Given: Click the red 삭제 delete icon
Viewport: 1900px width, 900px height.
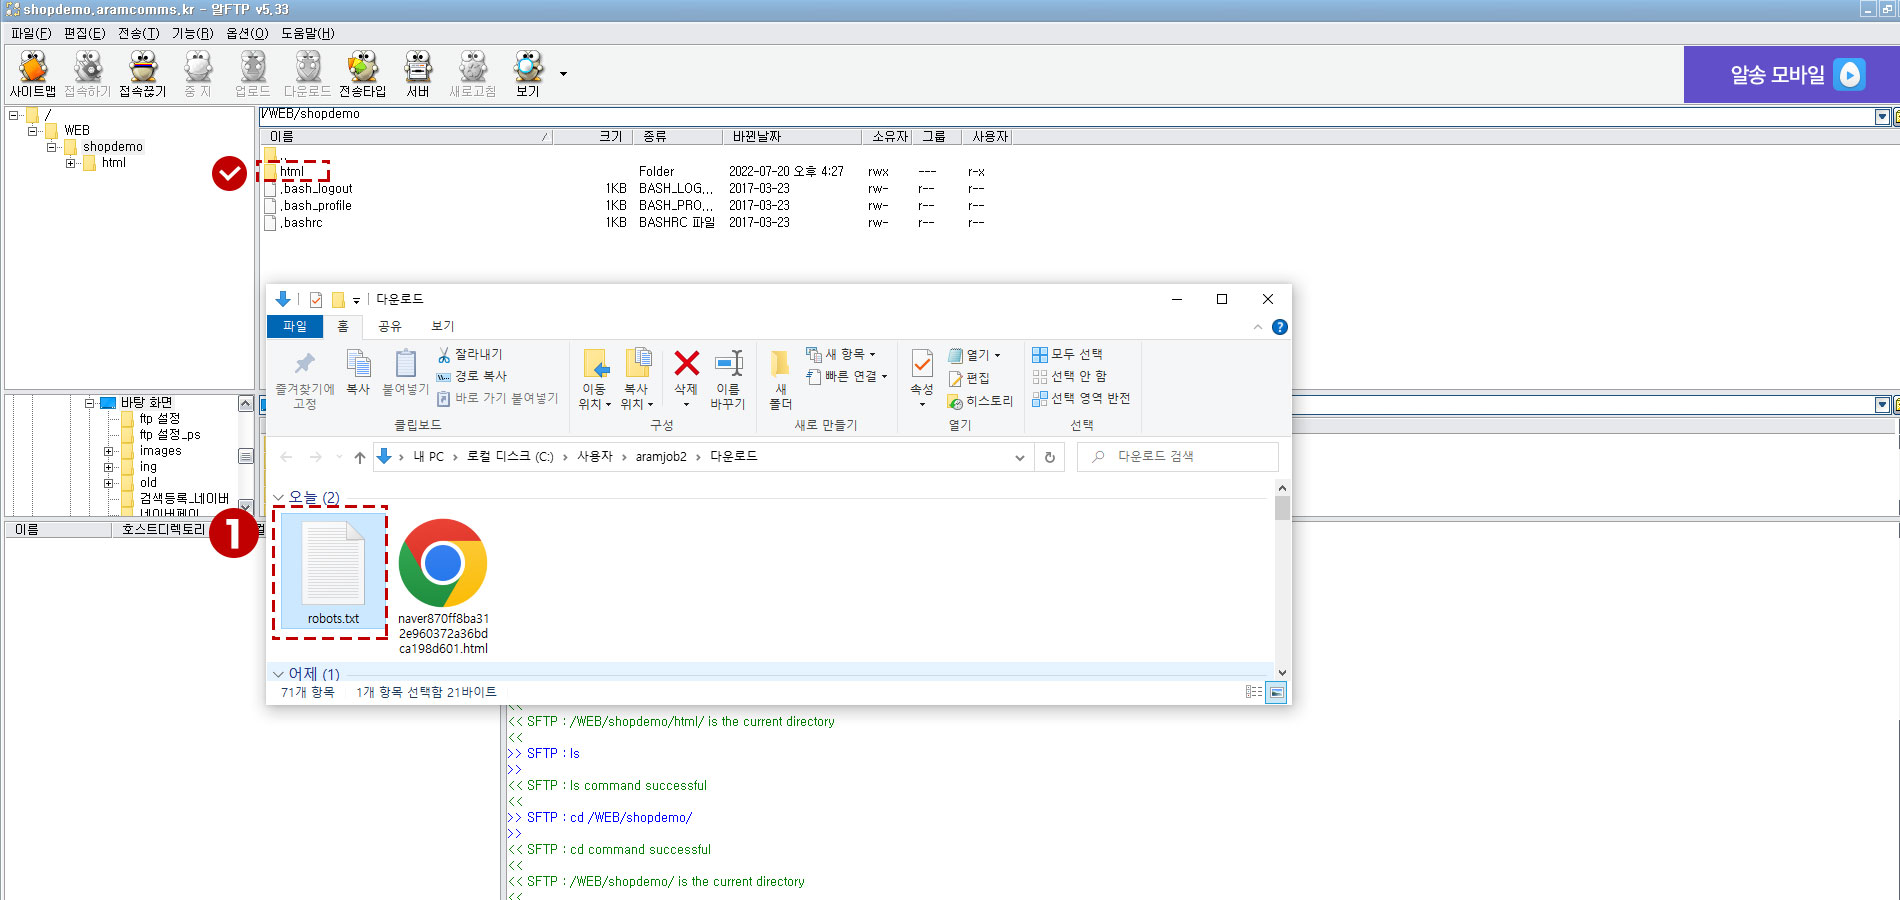Looking at the screenshot, I should click(x=686, y=378).
